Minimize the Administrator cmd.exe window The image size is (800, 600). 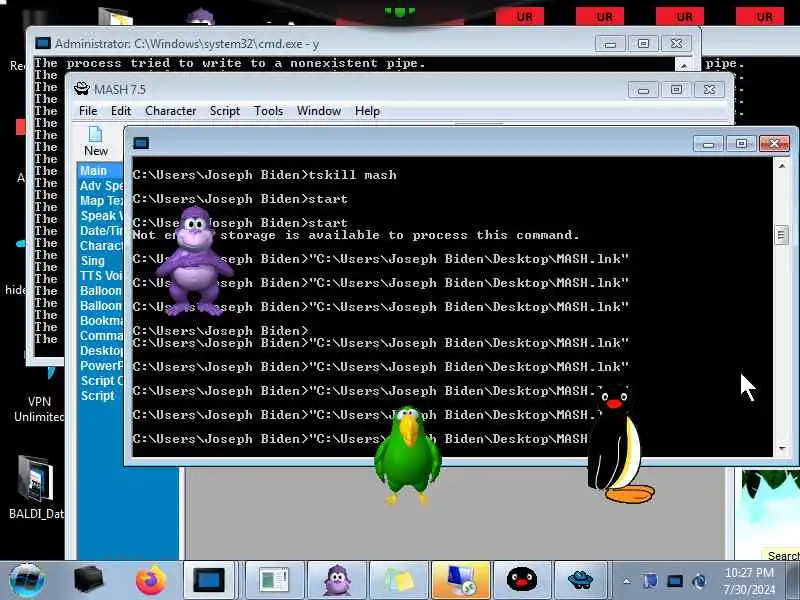pyautogui.click(x=610, y=43)
